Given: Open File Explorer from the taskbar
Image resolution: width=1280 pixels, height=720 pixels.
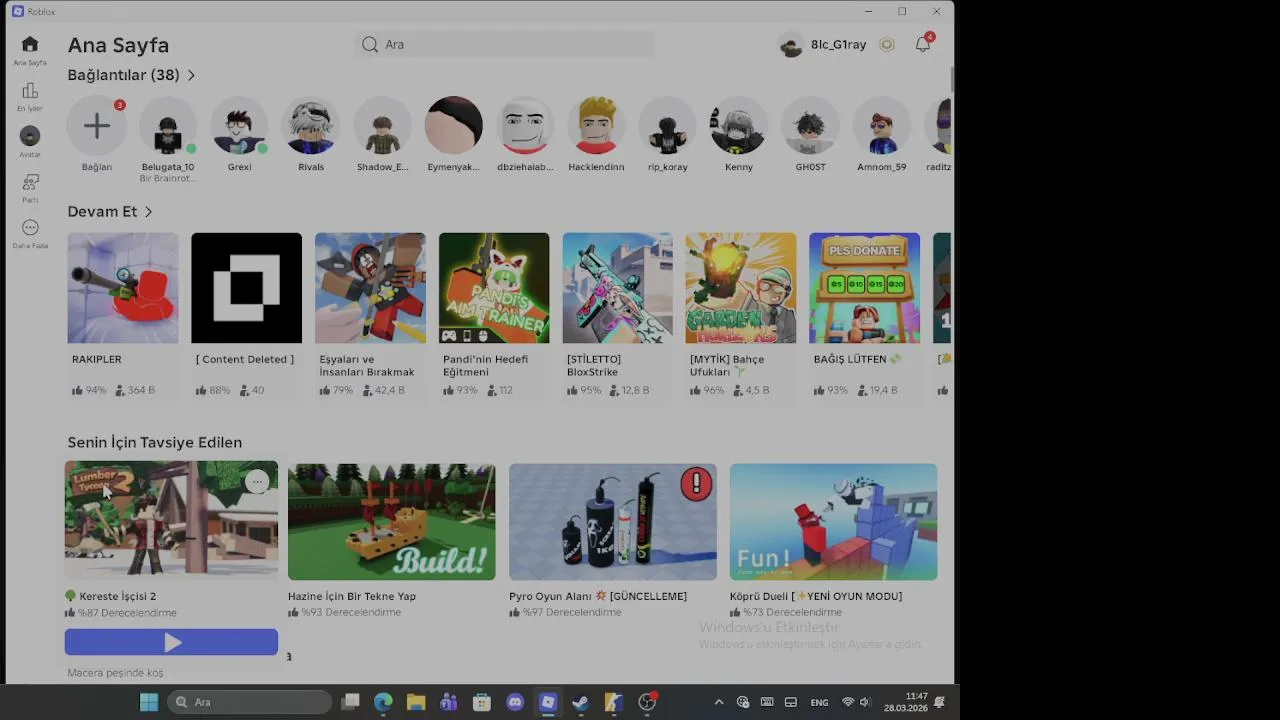Looking at the screenshot, I should [x=416, y=702].
